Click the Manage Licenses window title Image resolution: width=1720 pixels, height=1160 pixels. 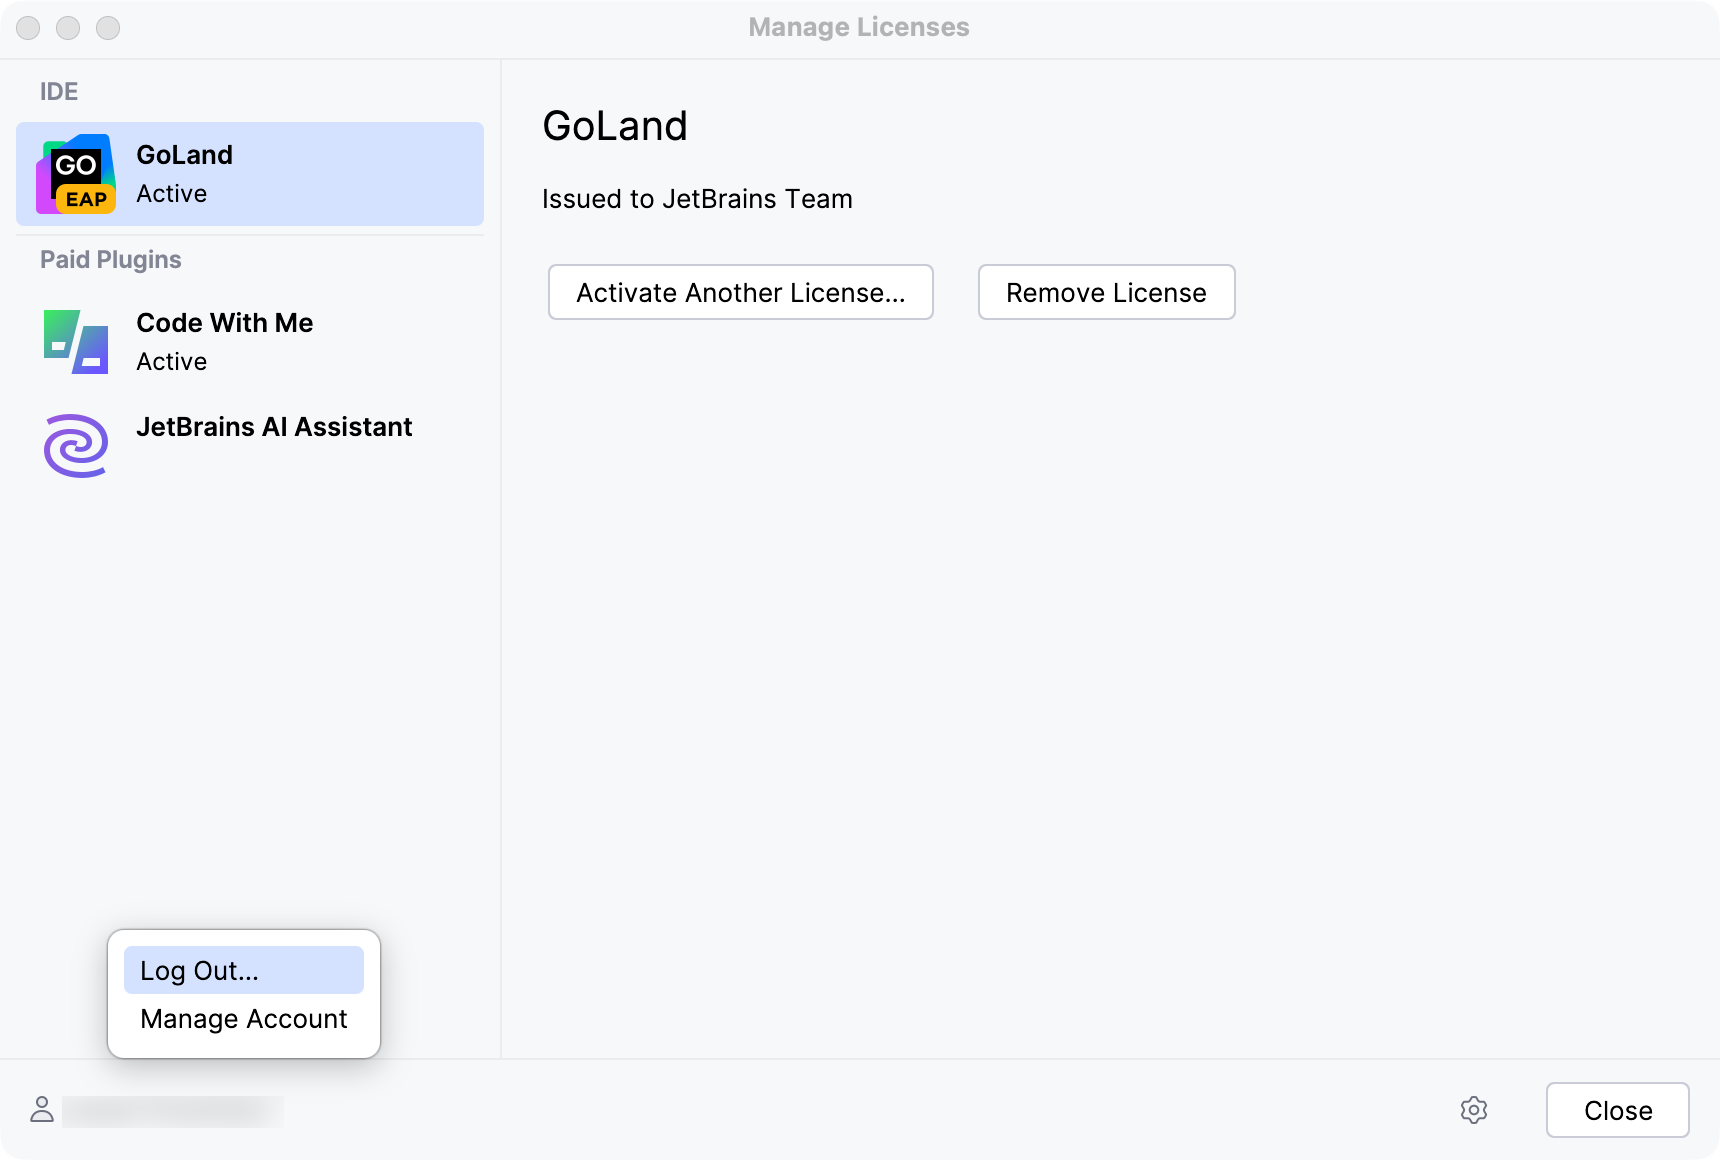[859, 27]
